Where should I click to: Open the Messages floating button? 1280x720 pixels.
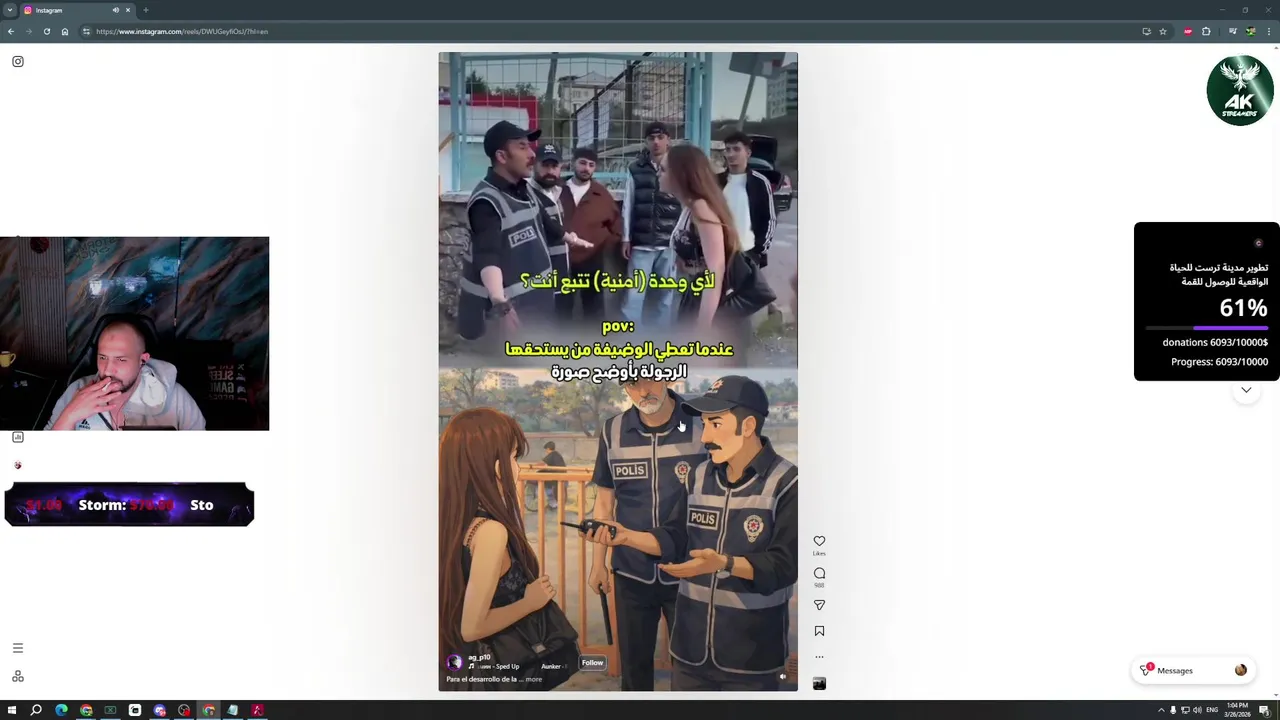1194,671
